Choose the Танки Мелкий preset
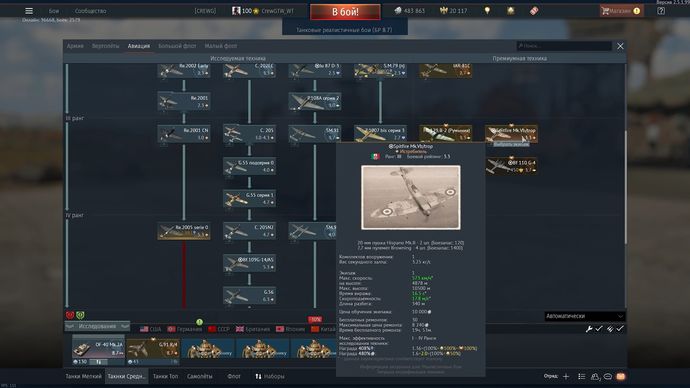Image resolution: width=690 pixels, height=388 pixels. point(84,377)
